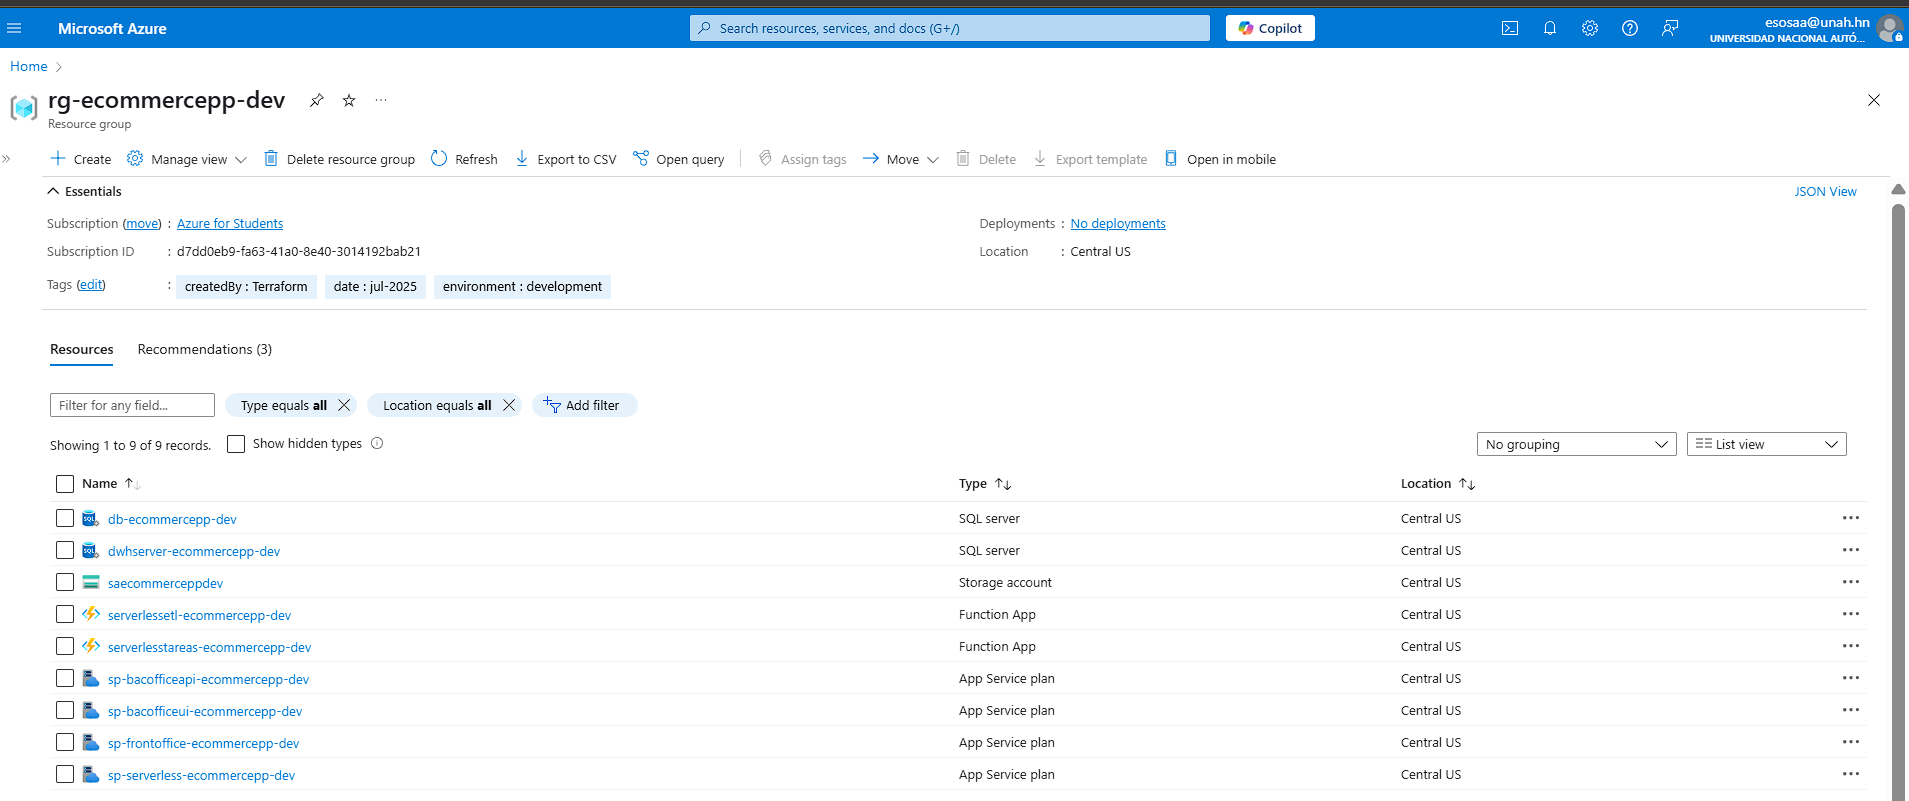
Task: Check the select-all checkbox in Name header
Action: tap(65, 484)
